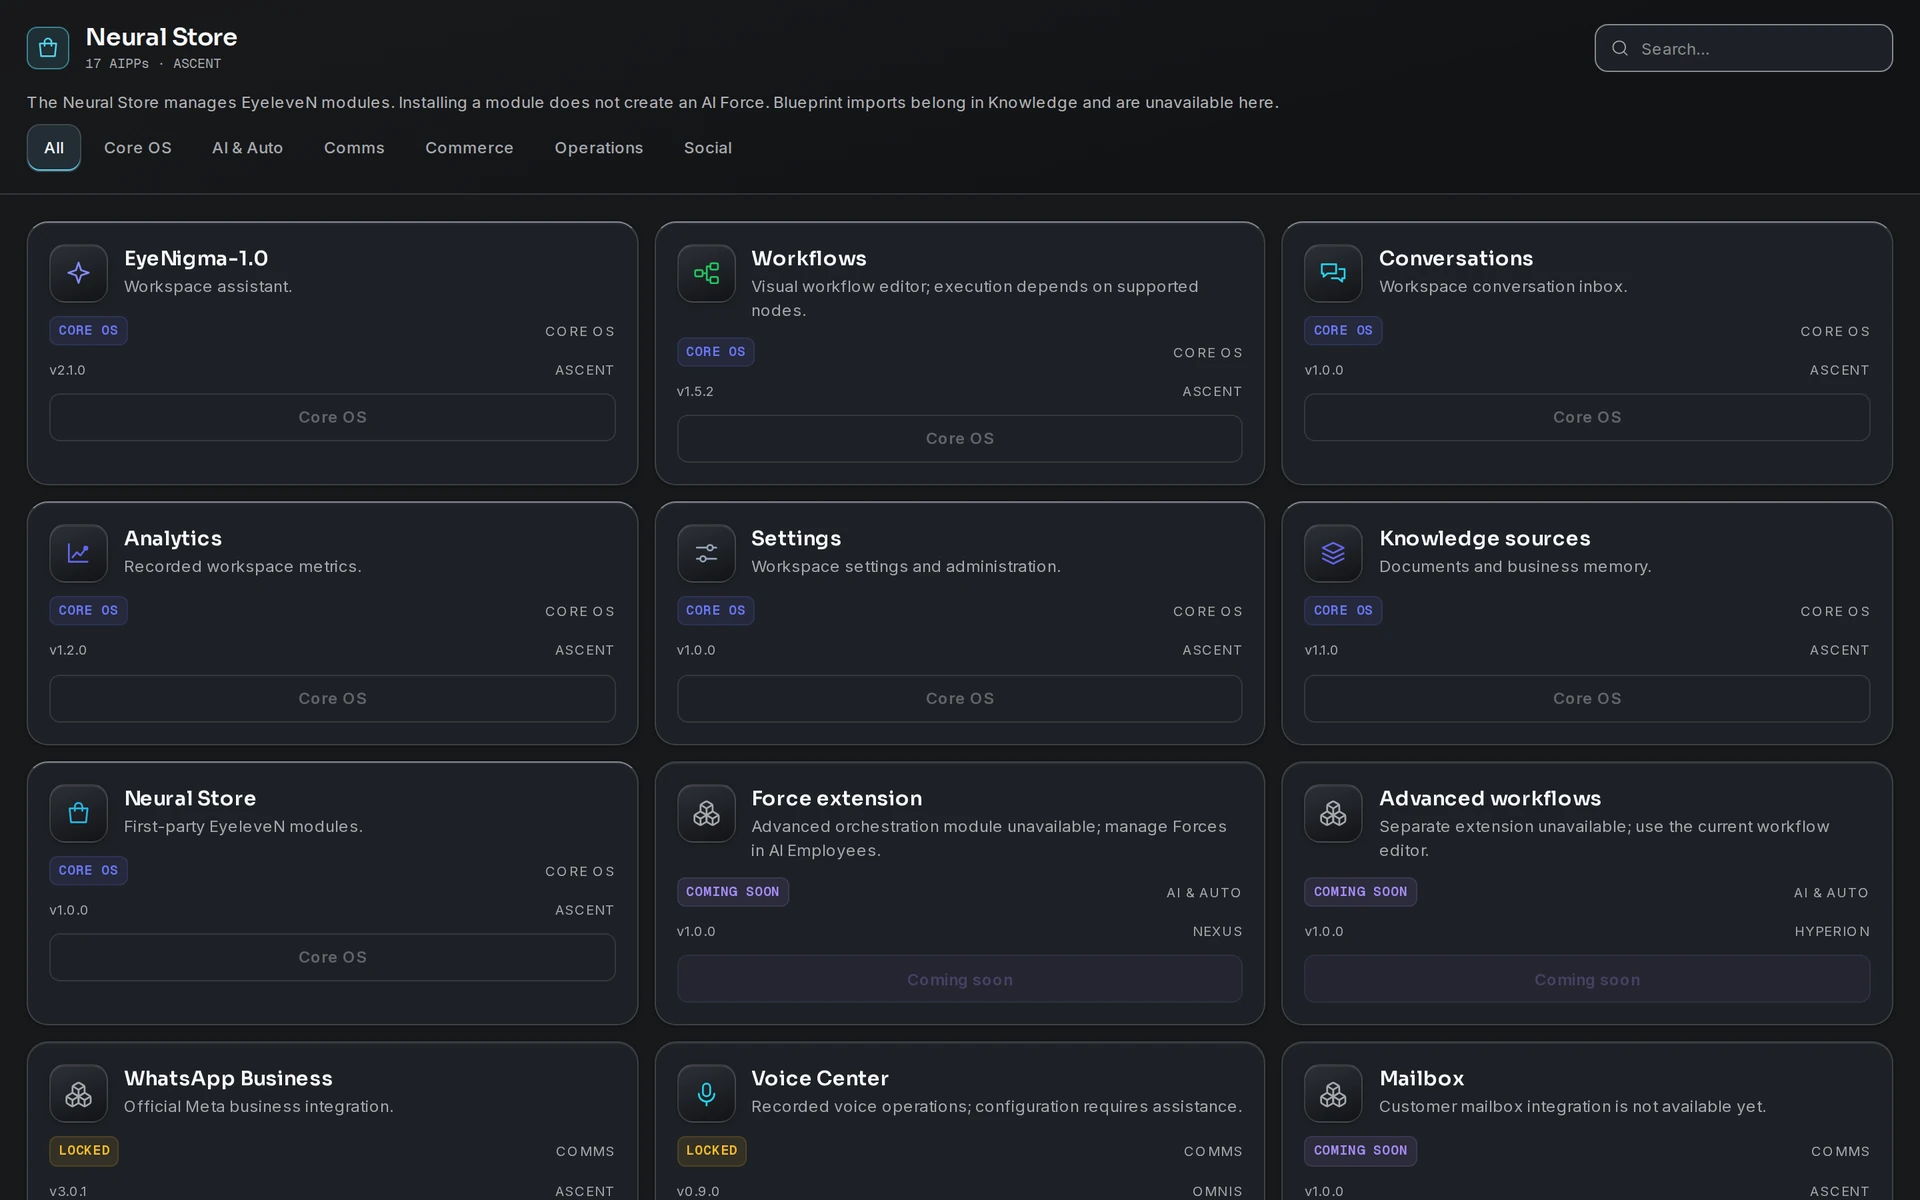Switch to the Comms tab
Screen dimensions: 1920x1200
[354, 148]
